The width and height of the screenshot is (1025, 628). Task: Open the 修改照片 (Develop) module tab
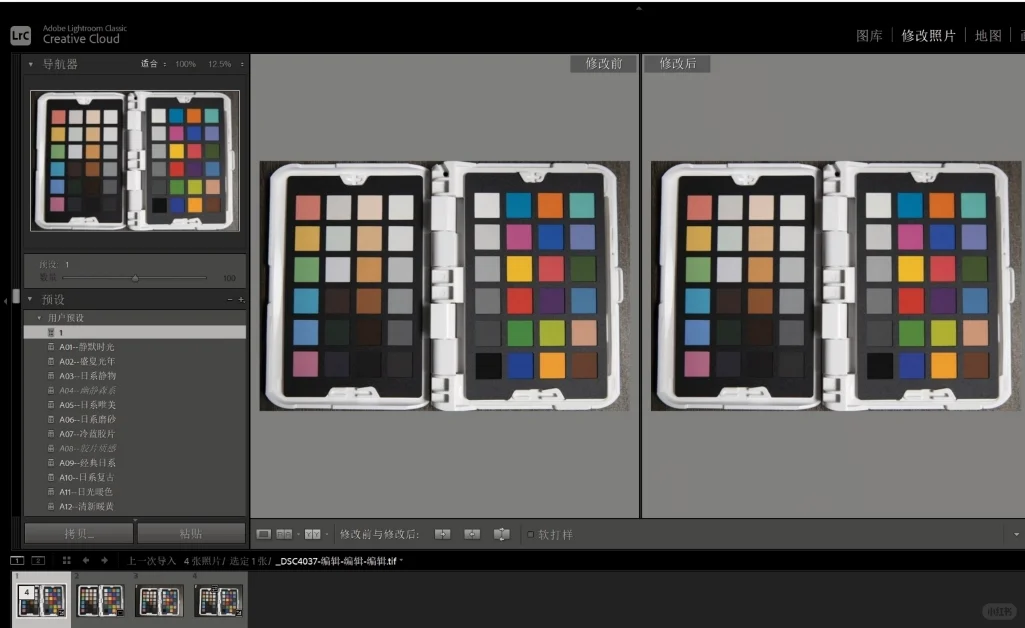click(x=928, y=36)
